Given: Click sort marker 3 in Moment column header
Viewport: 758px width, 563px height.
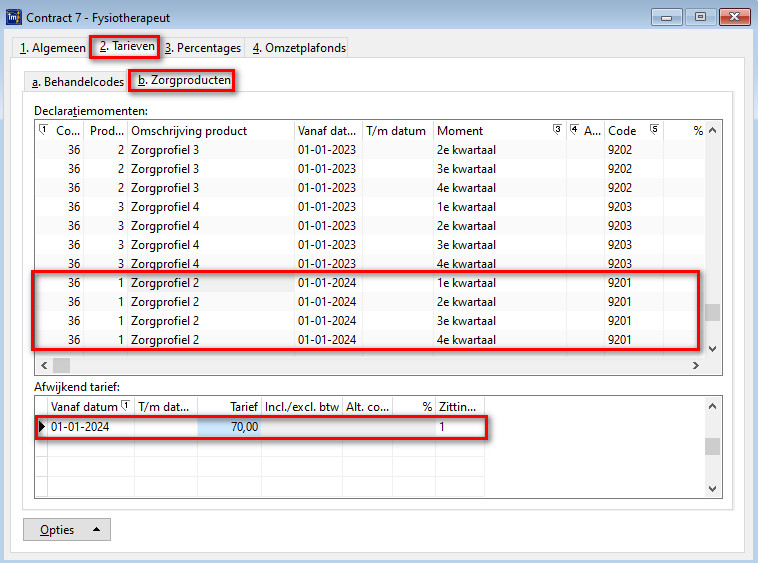Looking at the screenshot, I should 557,130.
